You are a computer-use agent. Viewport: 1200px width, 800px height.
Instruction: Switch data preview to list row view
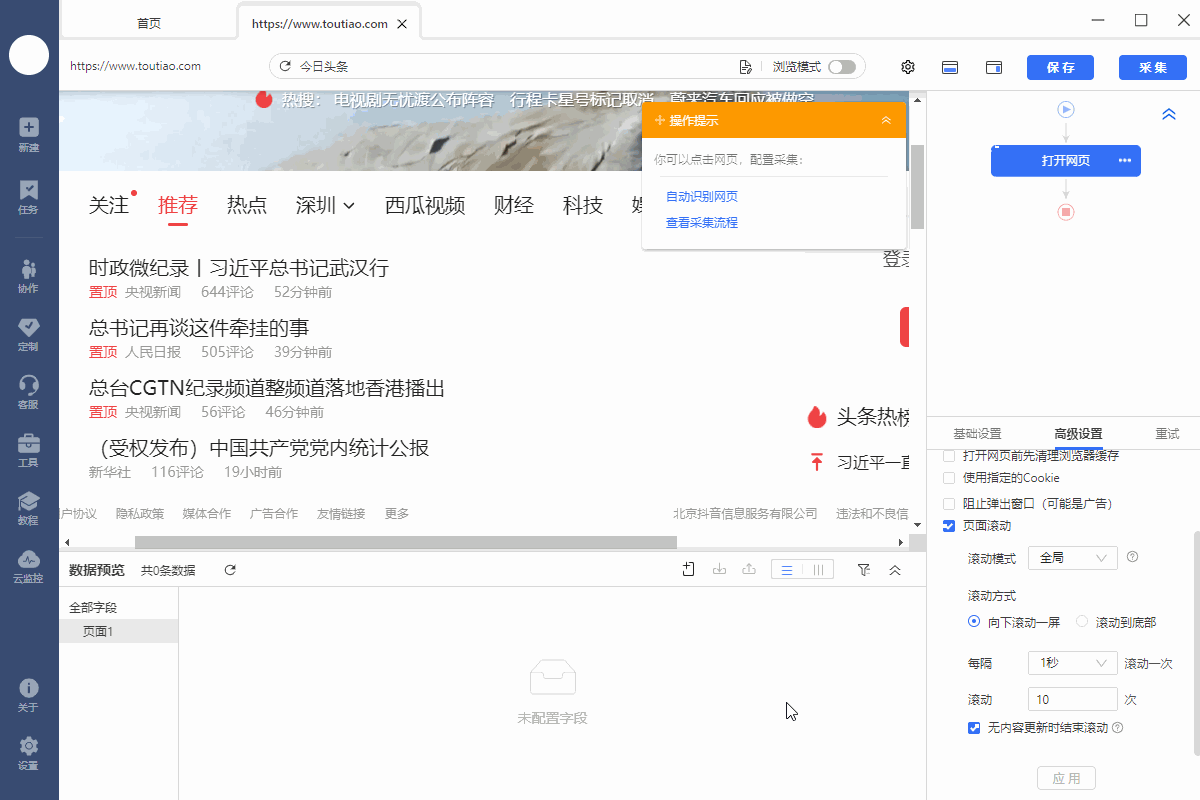click(787, 570)
